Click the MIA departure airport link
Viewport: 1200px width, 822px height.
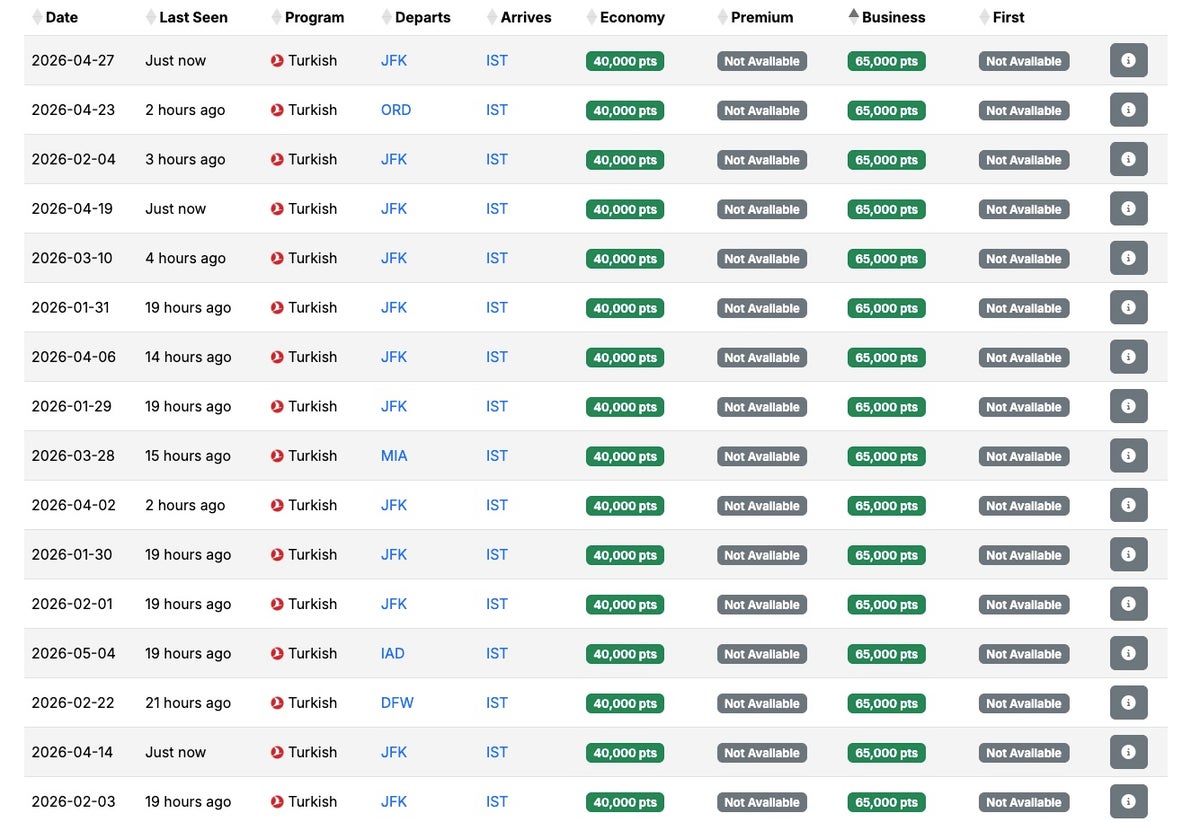394,456
